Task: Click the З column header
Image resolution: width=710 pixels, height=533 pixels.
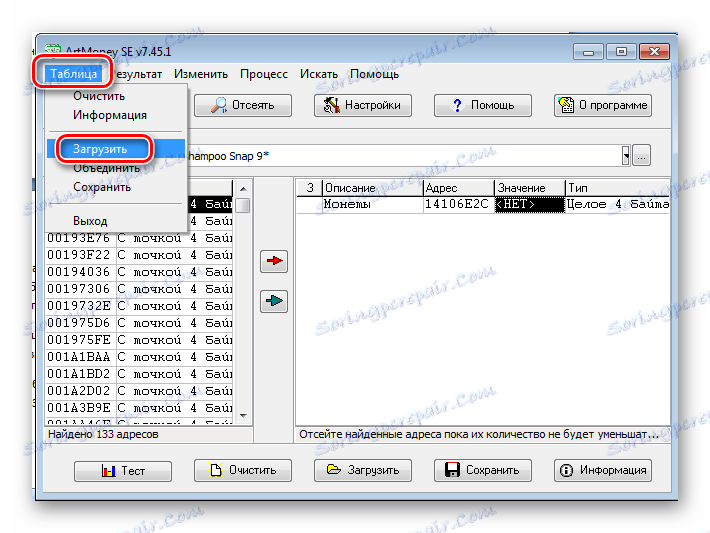Action: [x=310, y=188]
